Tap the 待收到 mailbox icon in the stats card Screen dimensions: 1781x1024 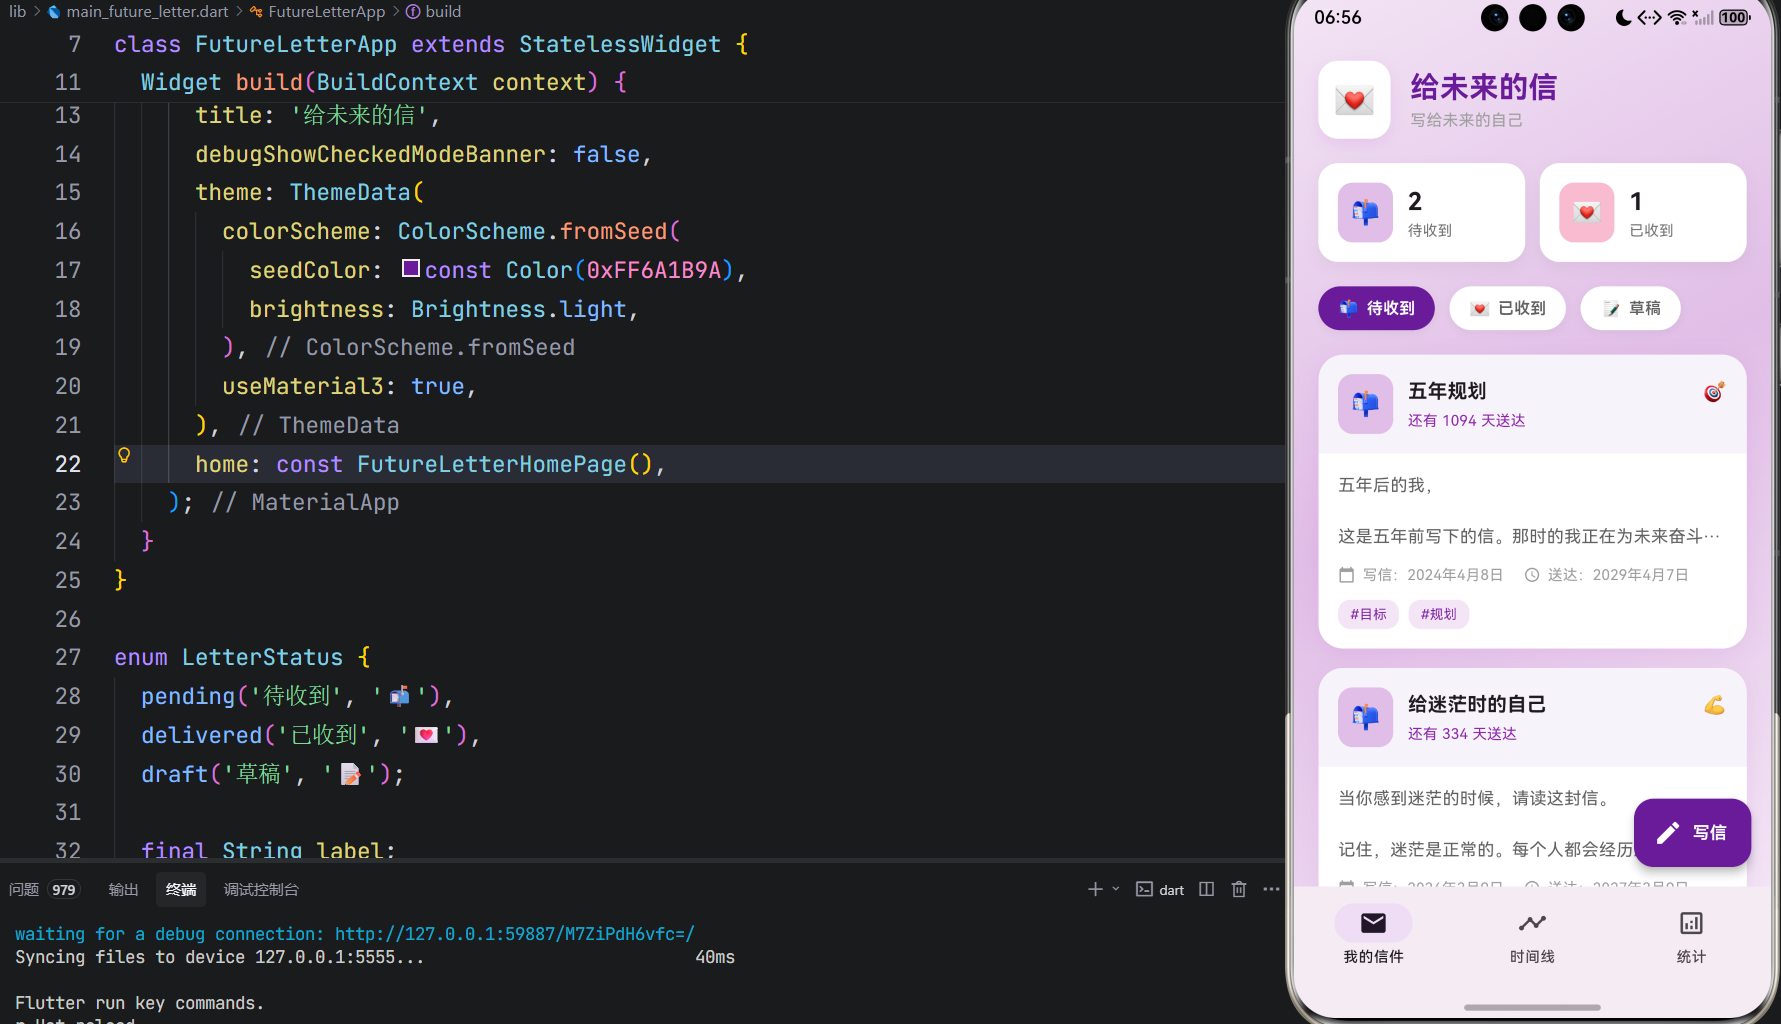tap(1365, 212)
